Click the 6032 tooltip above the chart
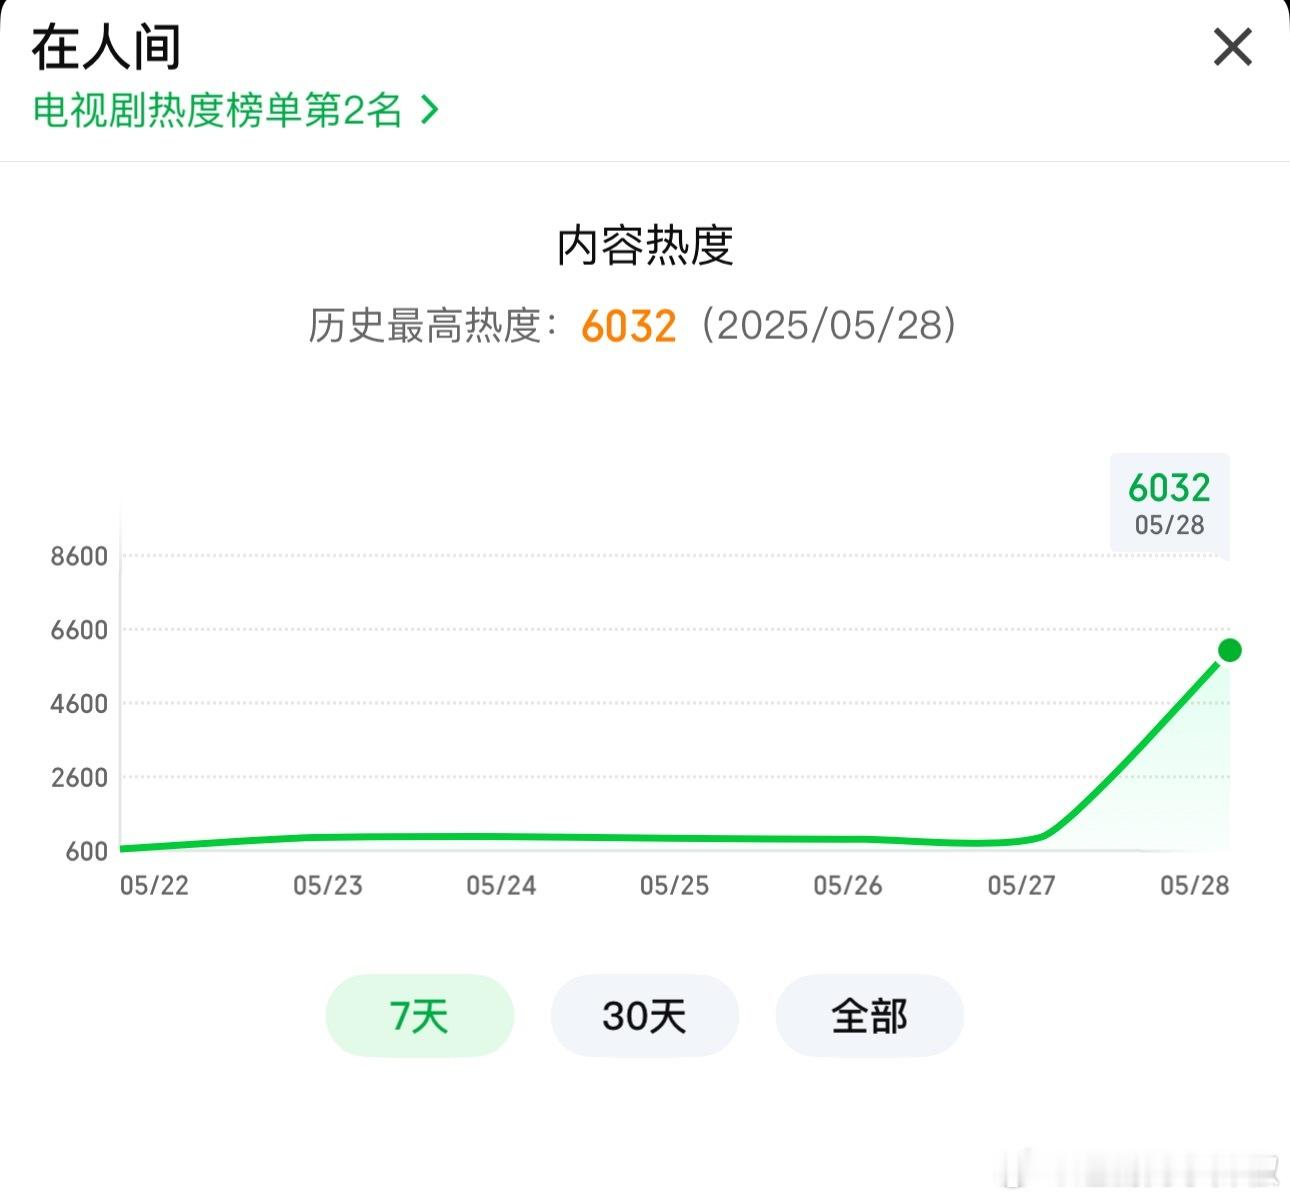This screenshot has width=1290, height=1201. tap(1170, 503)
